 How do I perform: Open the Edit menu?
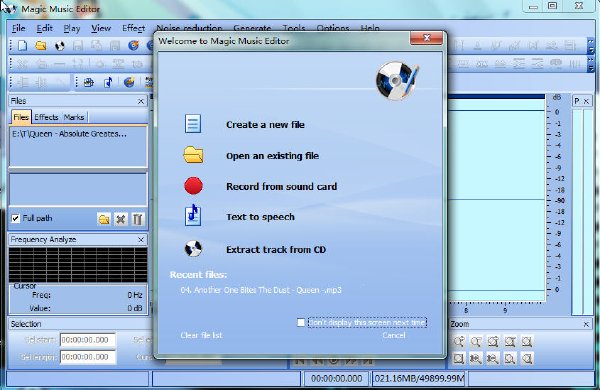point(44,28)
